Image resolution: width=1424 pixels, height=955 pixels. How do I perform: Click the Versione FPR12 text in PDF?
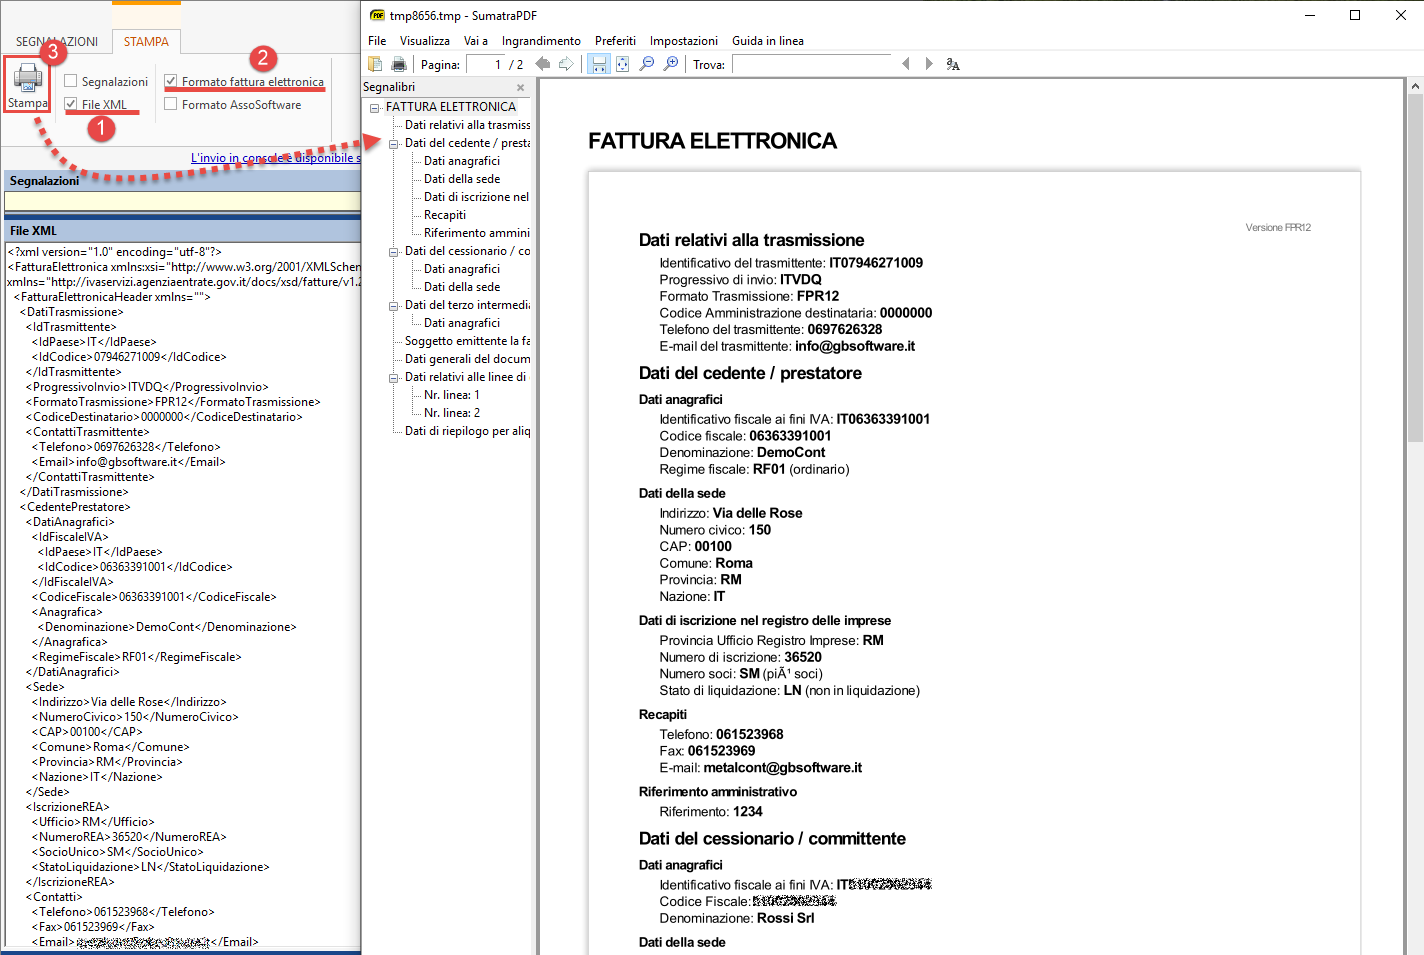click(1278, 228)
